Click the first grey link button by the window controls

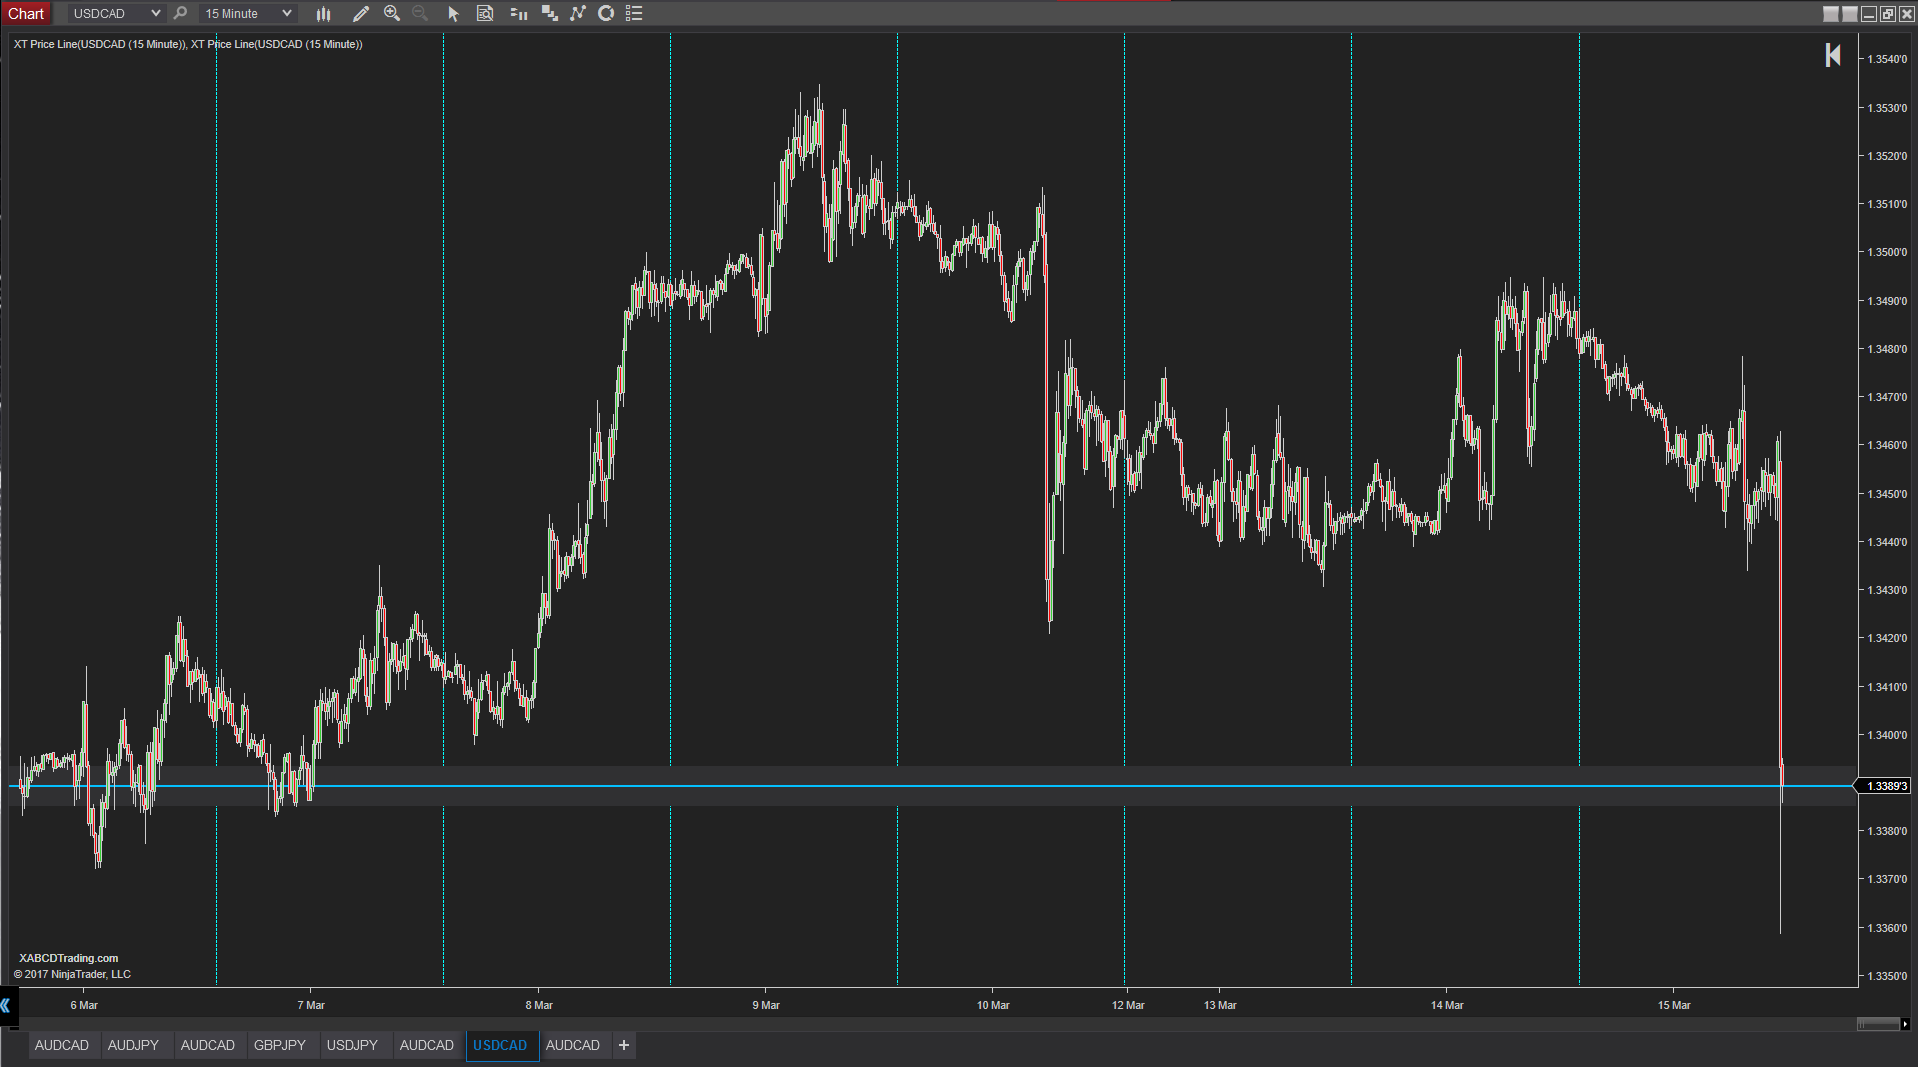click(1831, 13)
